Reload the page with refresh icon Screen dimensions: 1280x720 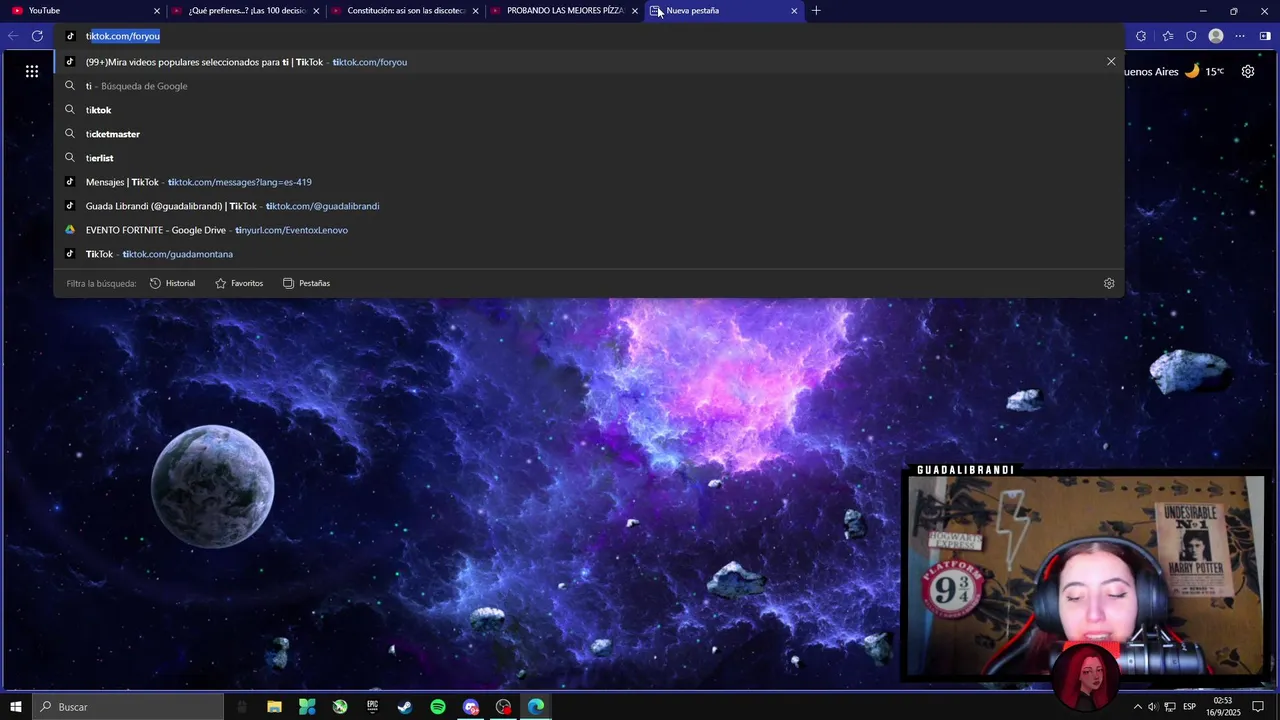[37, 36]
